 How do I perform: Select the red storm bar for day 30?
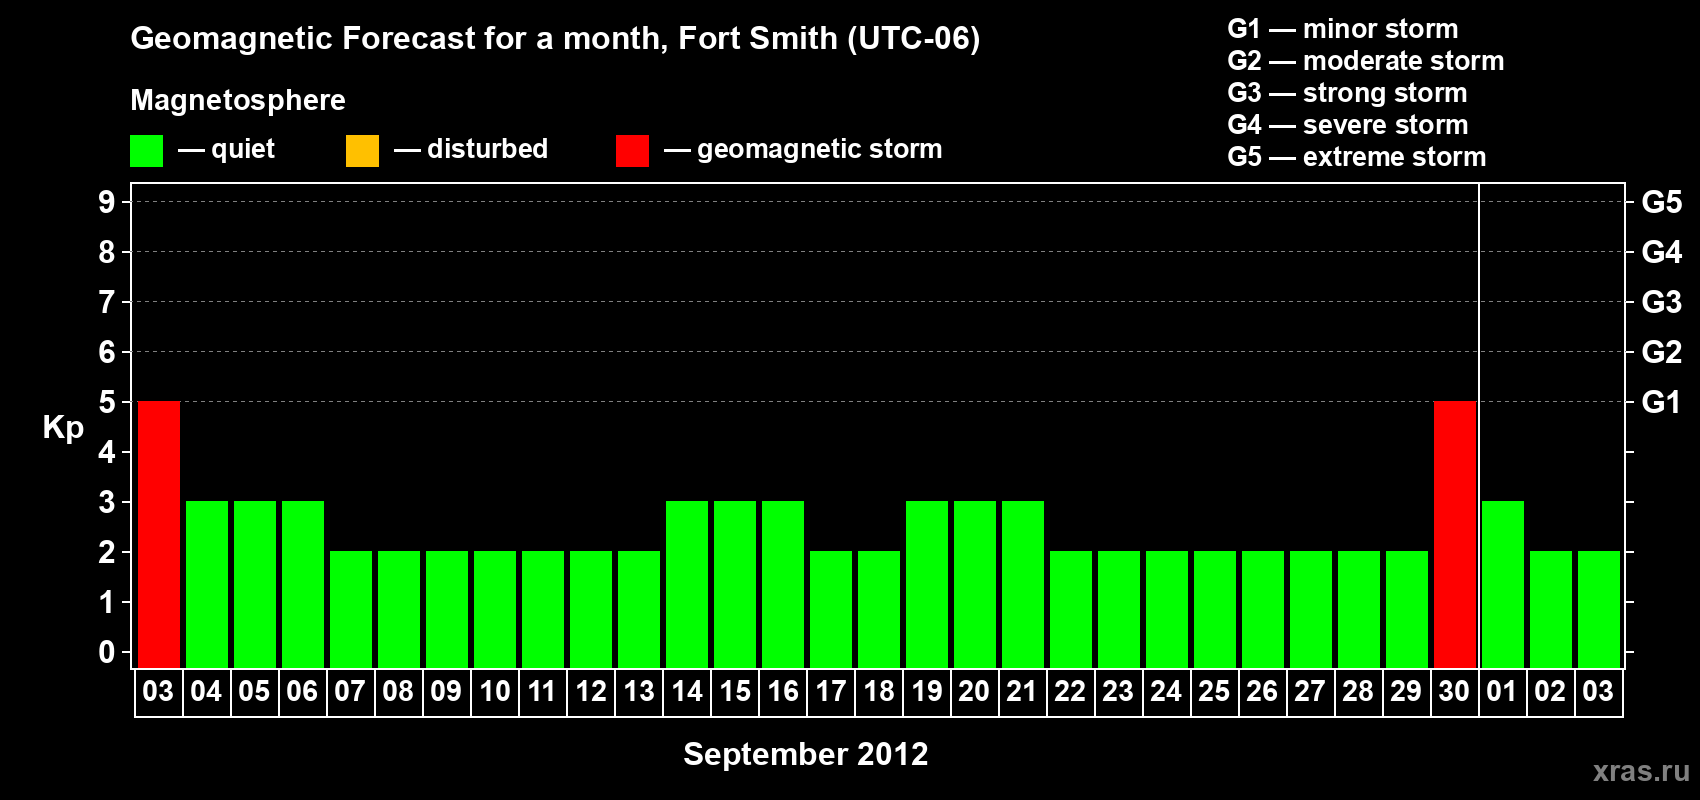(x=1455, y=534)
